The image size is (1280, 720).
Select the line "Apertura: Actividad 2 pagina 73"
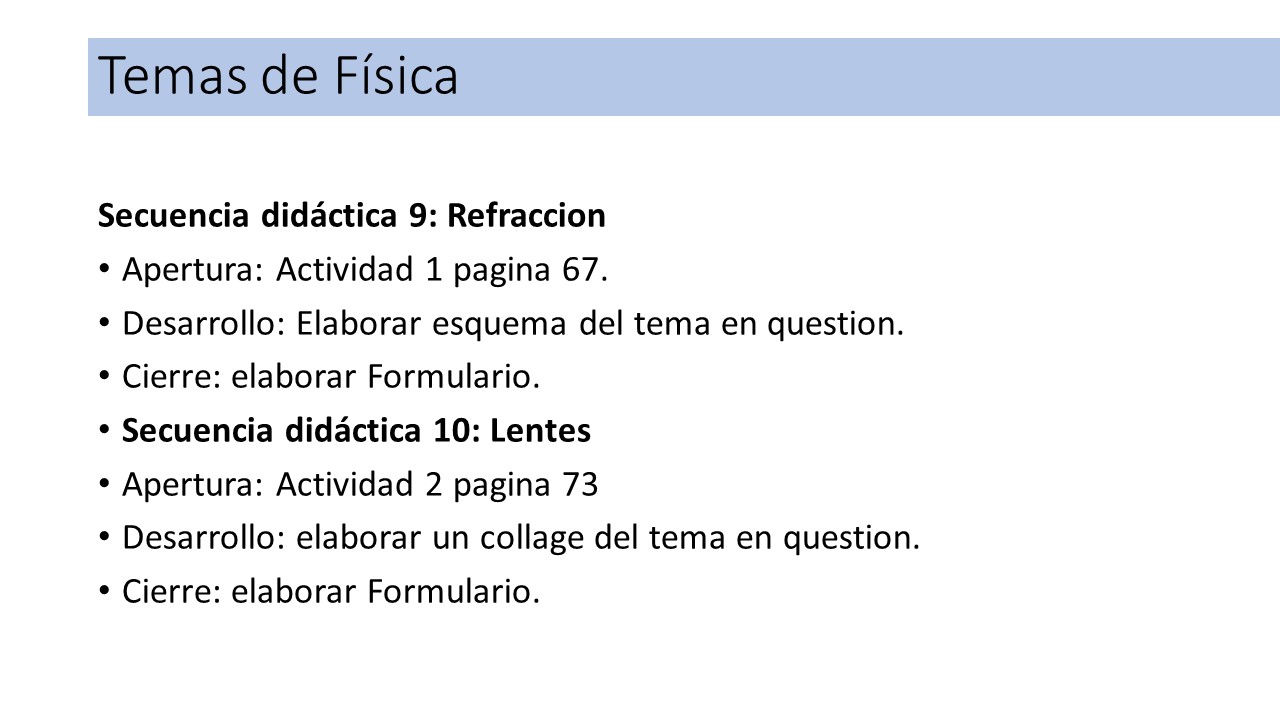(360, 485)
